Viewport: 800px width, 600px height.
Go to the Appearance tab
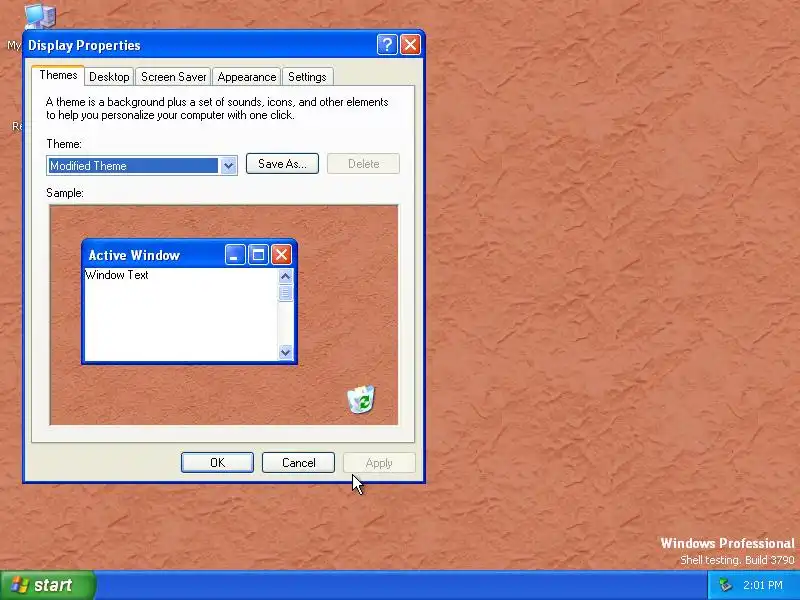tap(246, 77)
